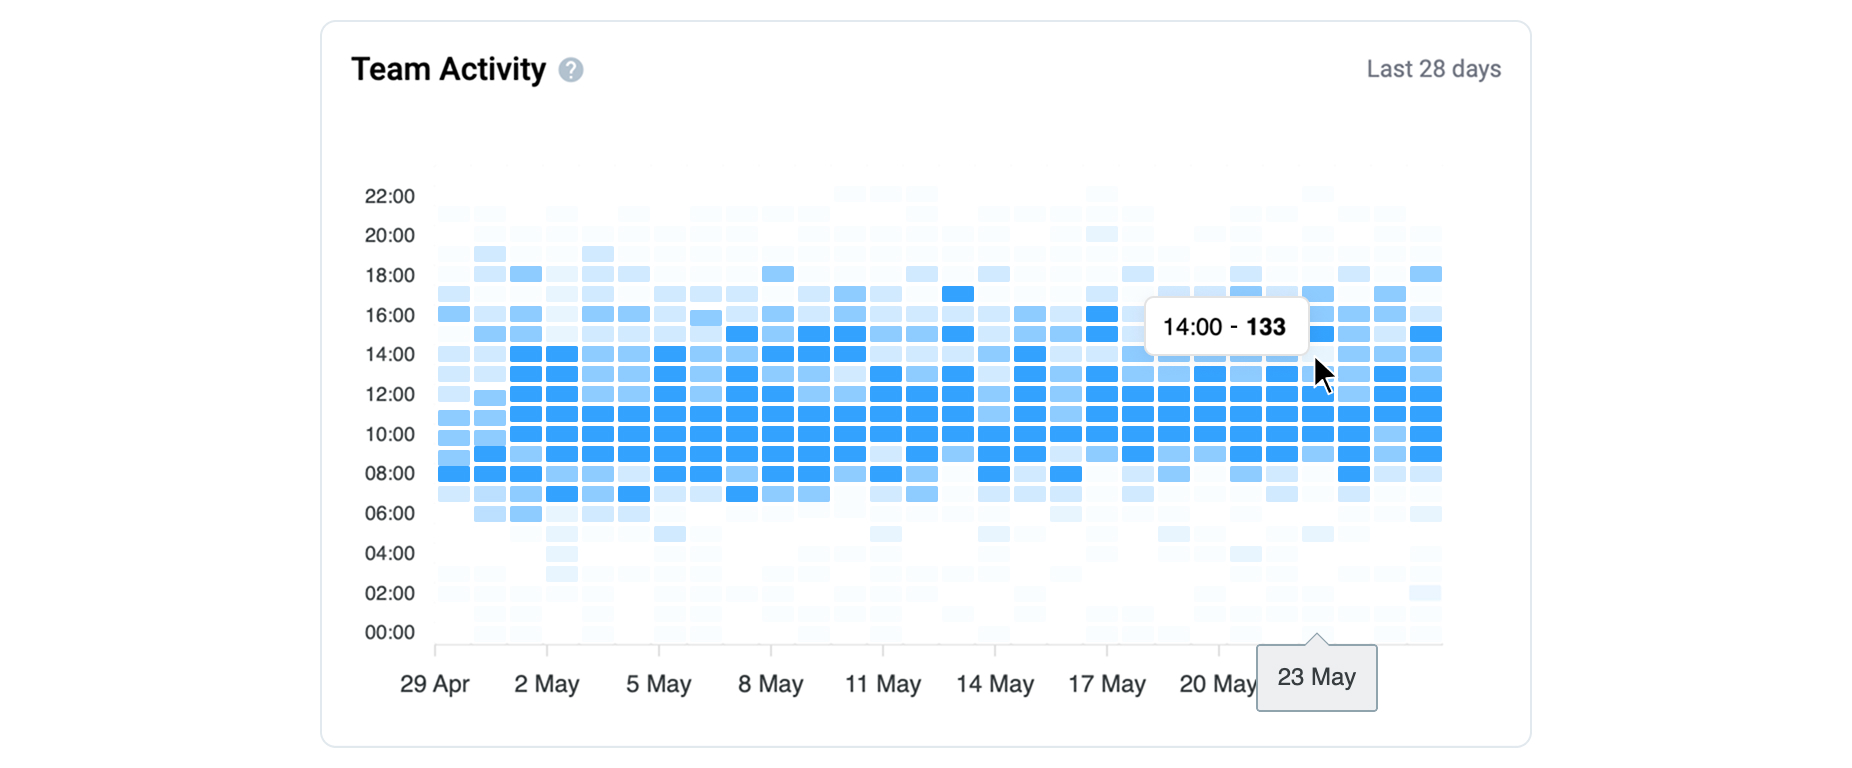Click the '12:00' time axis label
This screenshot has height=768, width=1852.
[389, 394]
